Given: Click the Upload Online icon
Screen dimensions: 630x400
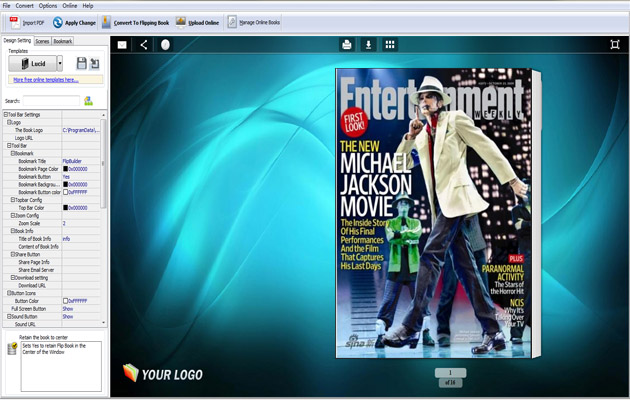Looking at the screenshot, I should pyautogui.click(x=181, y=22).
